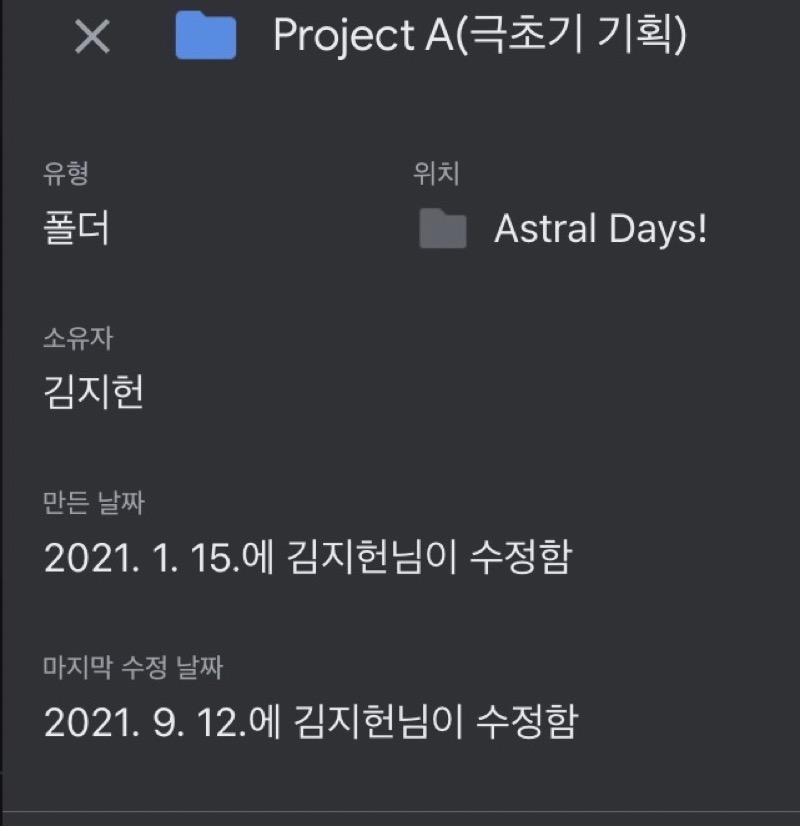Click the divider line below the details

[x=400, y=811]
